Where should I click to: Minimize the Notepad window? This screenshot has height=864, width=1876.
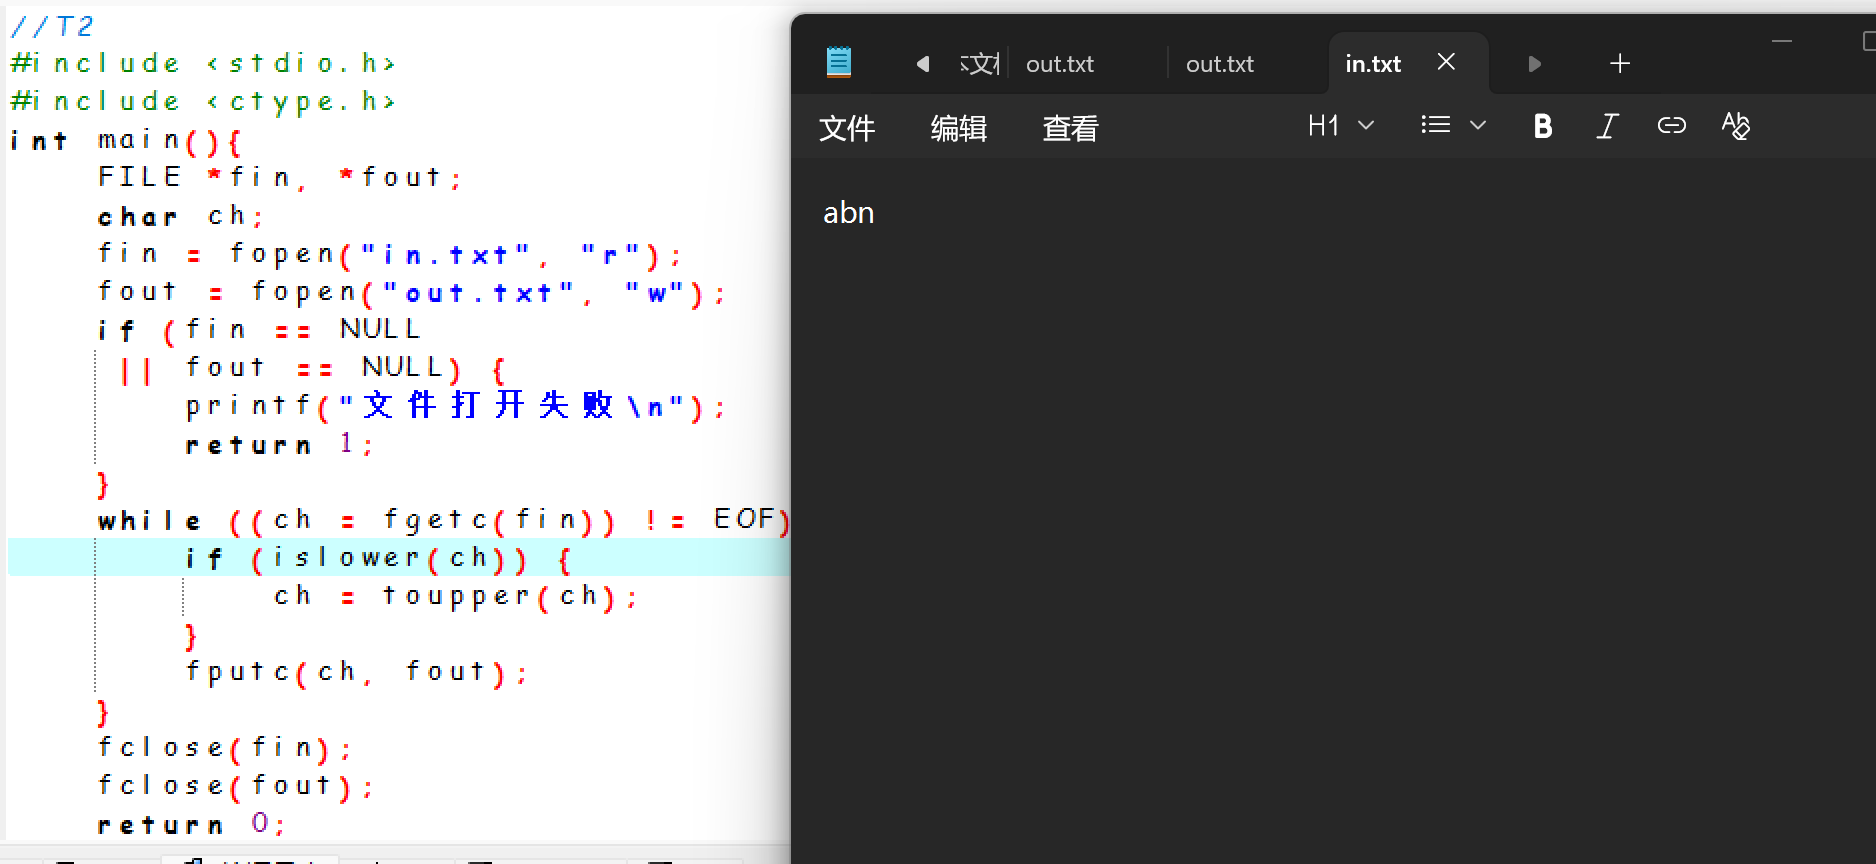coord(1782,41)
